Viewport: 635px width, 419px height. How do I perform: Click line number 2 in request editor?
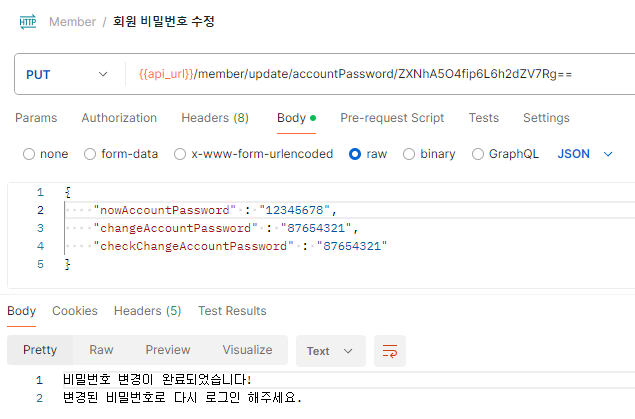pyautogui.click(x=40, y=211)
